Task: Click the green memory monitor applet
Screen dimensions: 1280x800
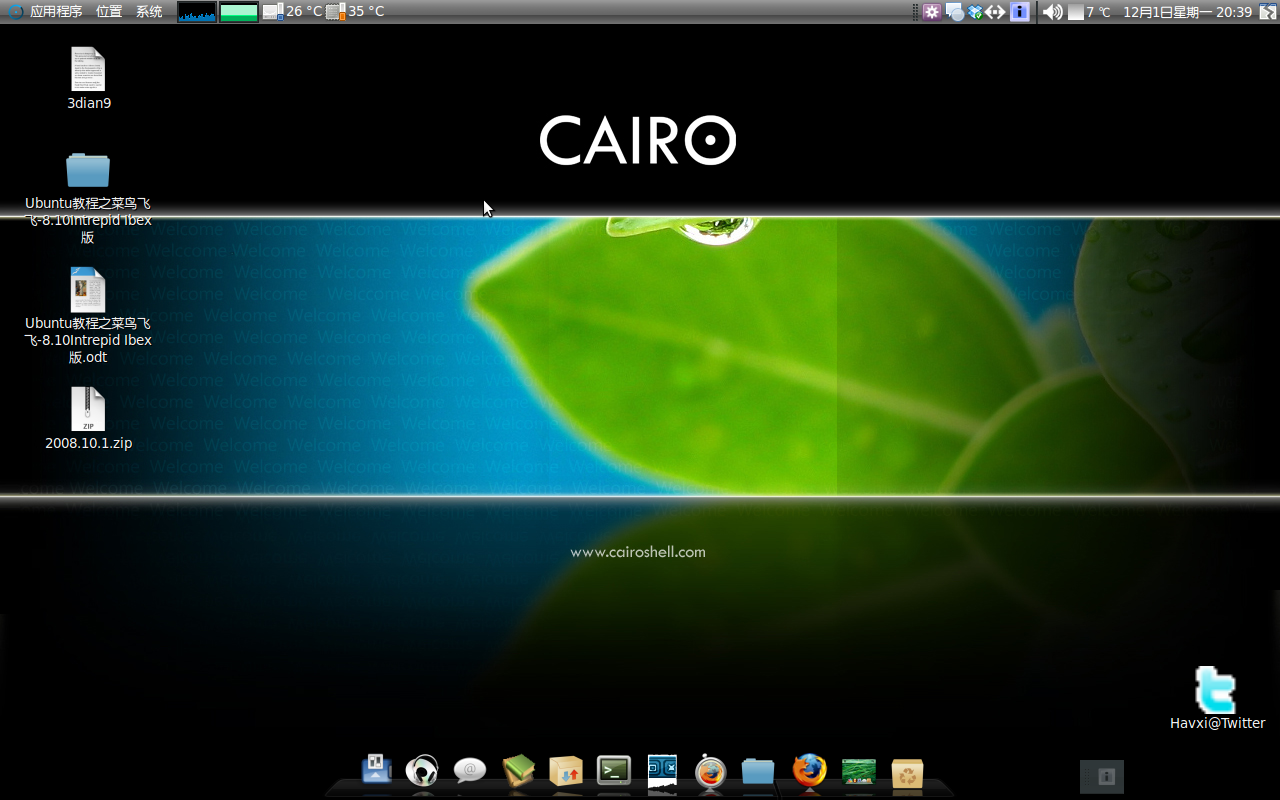Action: tap(239, 12)
